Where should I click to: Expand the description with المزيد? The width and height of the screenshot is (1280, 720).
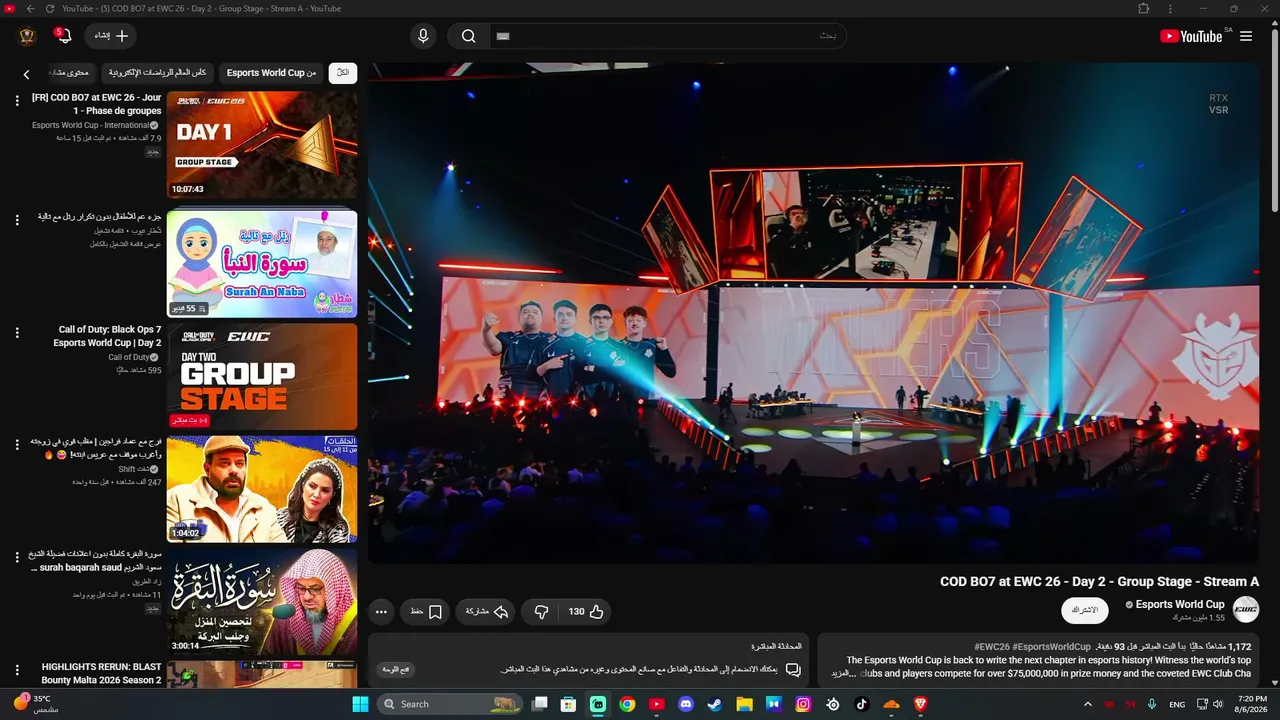845,674
